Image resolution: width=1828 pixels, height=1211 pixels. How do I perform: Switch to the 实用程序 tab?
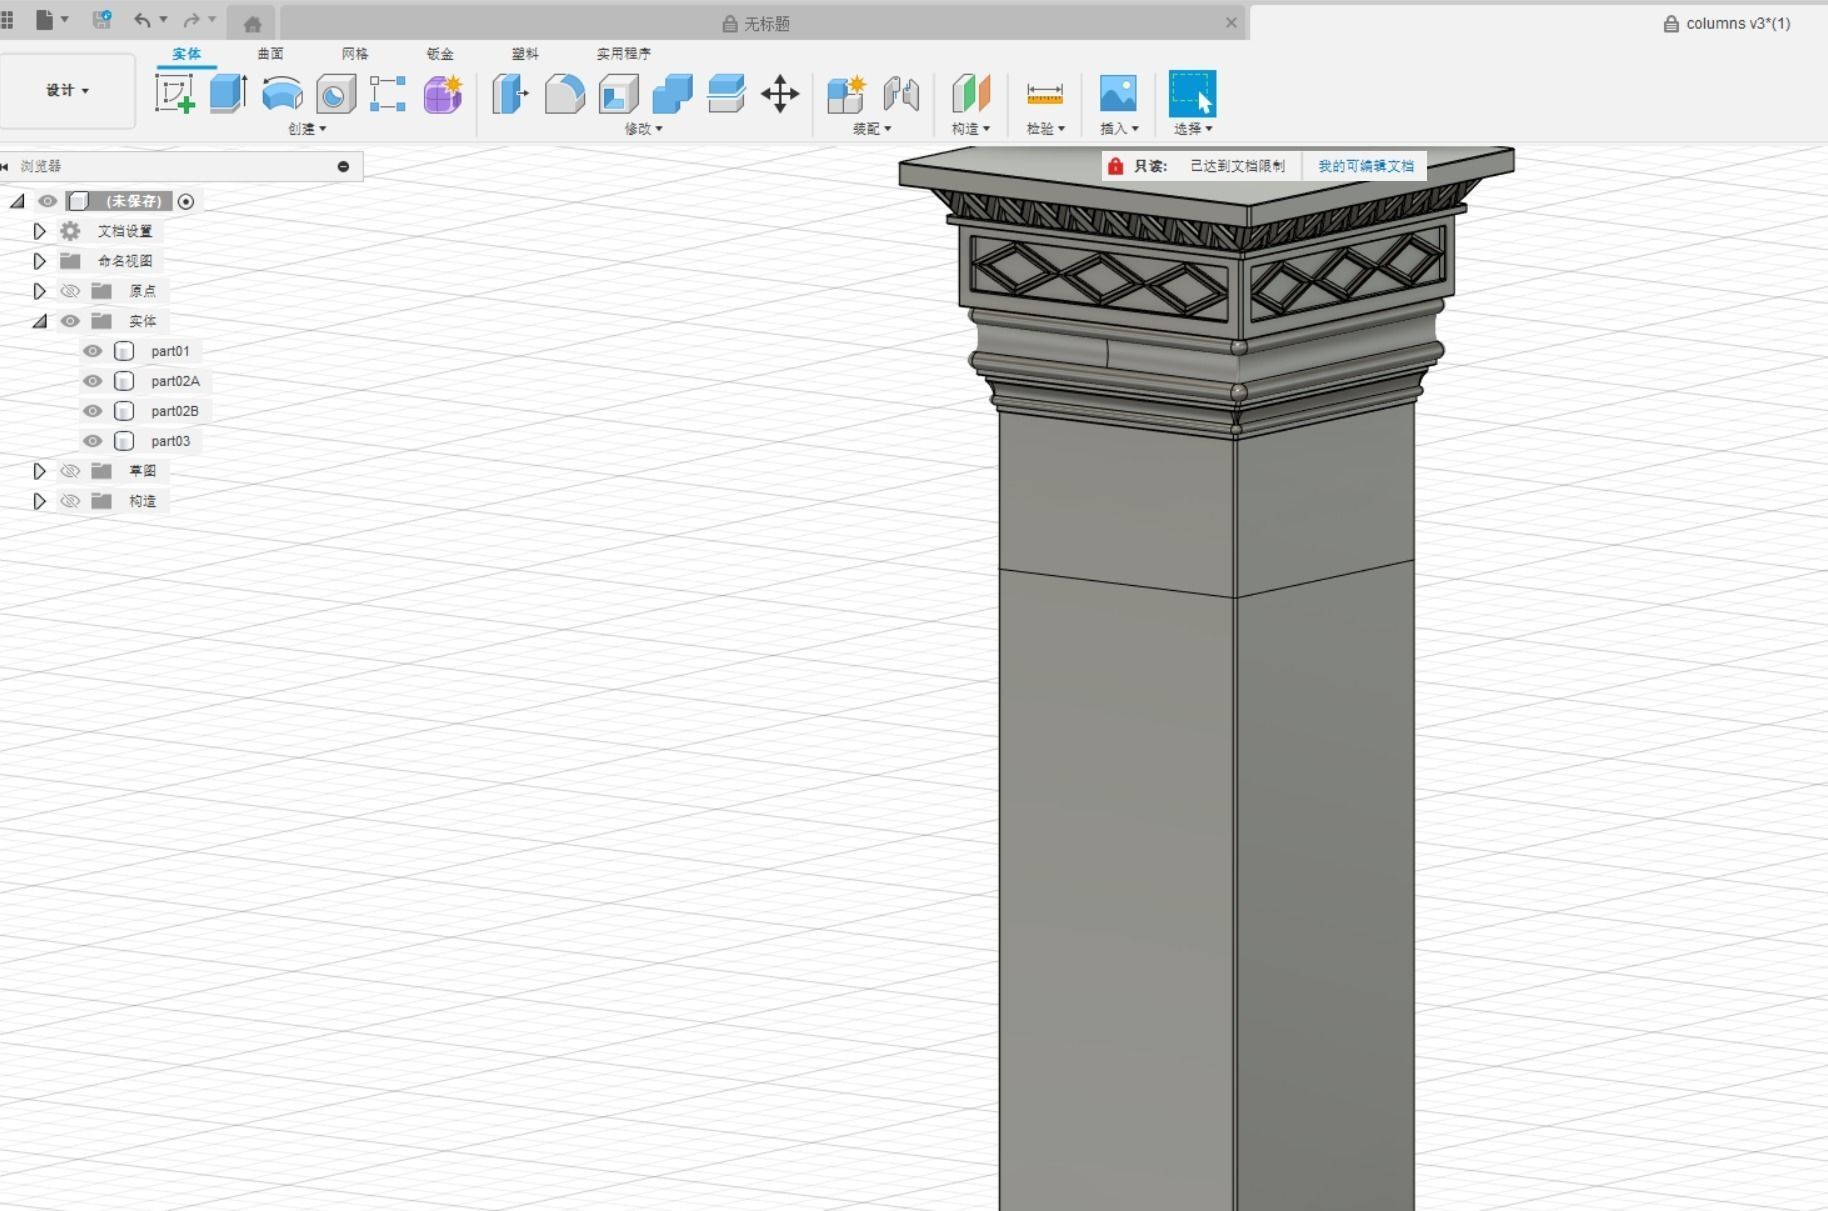pos(623,54)
